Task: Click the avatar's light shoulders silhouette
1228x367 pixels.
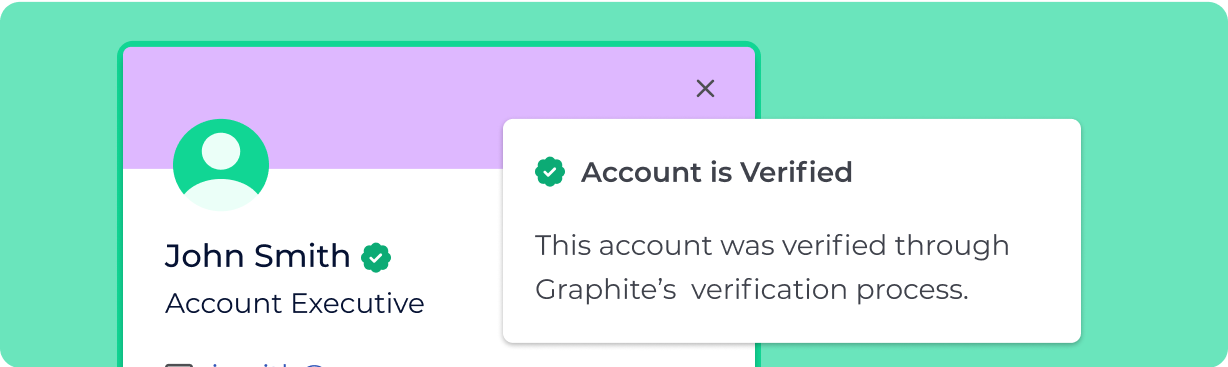Action: (221, 195)
